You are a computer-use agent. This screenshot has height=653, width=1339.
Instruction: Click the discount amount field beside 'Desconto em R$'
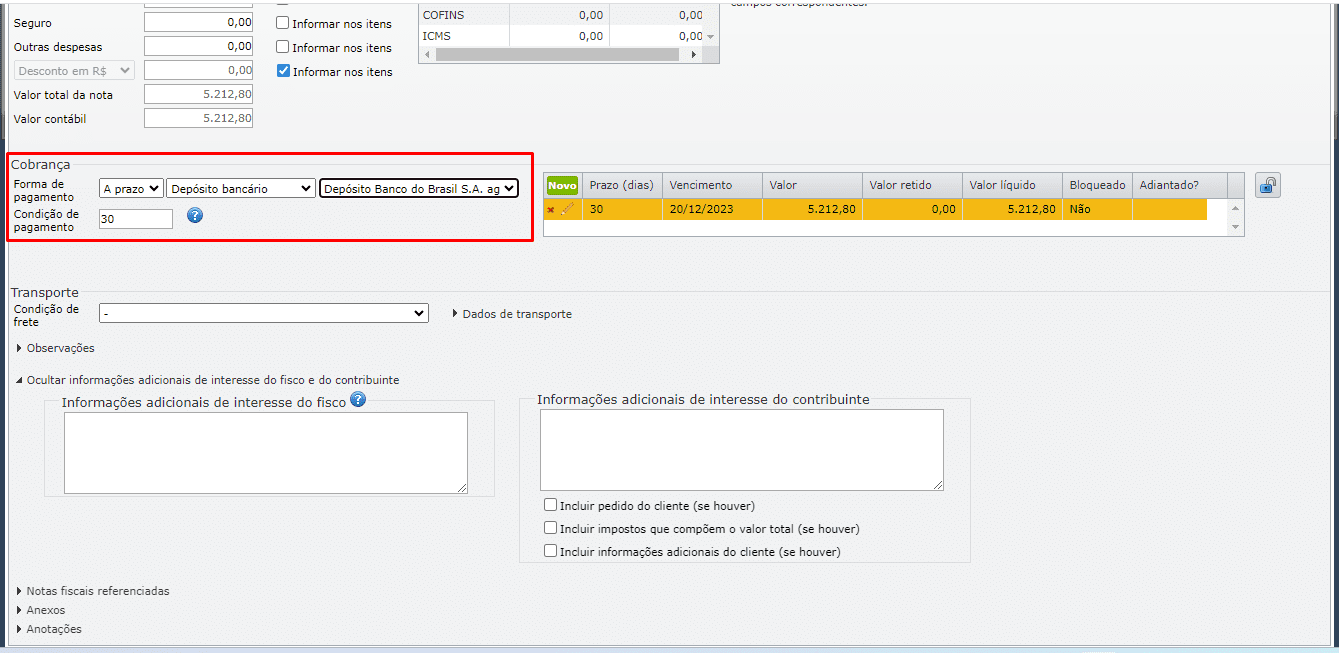point(198,70)
